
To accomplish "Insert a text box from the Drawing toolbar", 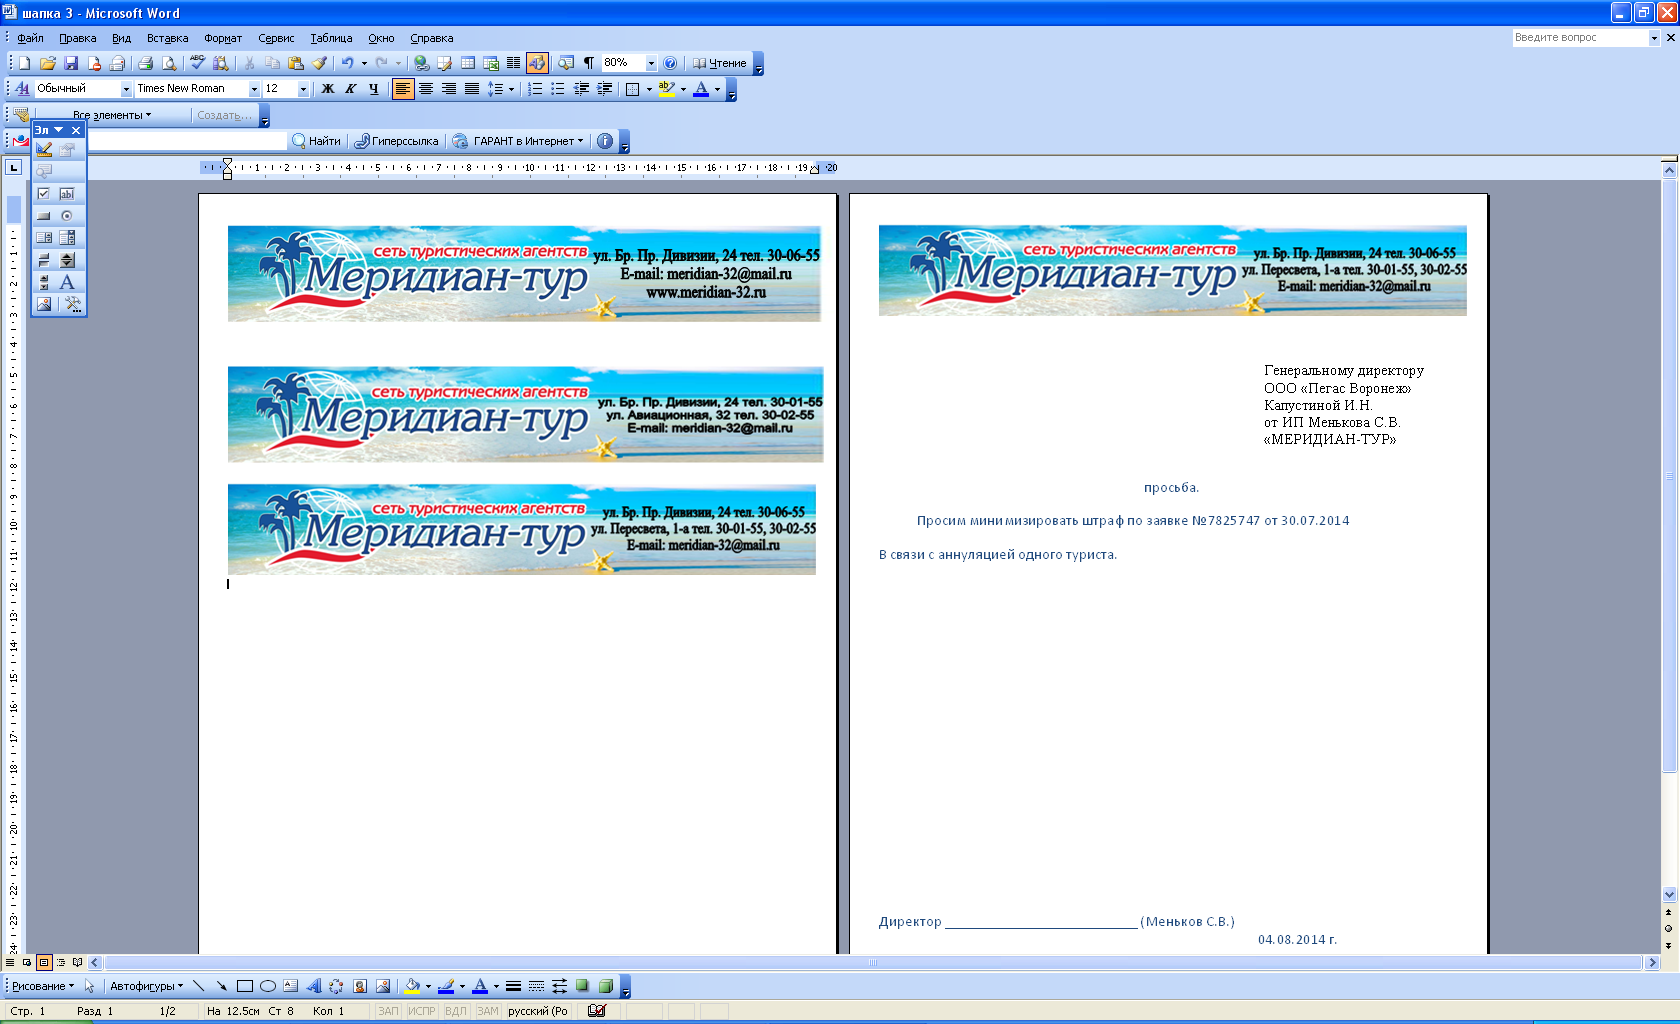I will pos(290,986).
